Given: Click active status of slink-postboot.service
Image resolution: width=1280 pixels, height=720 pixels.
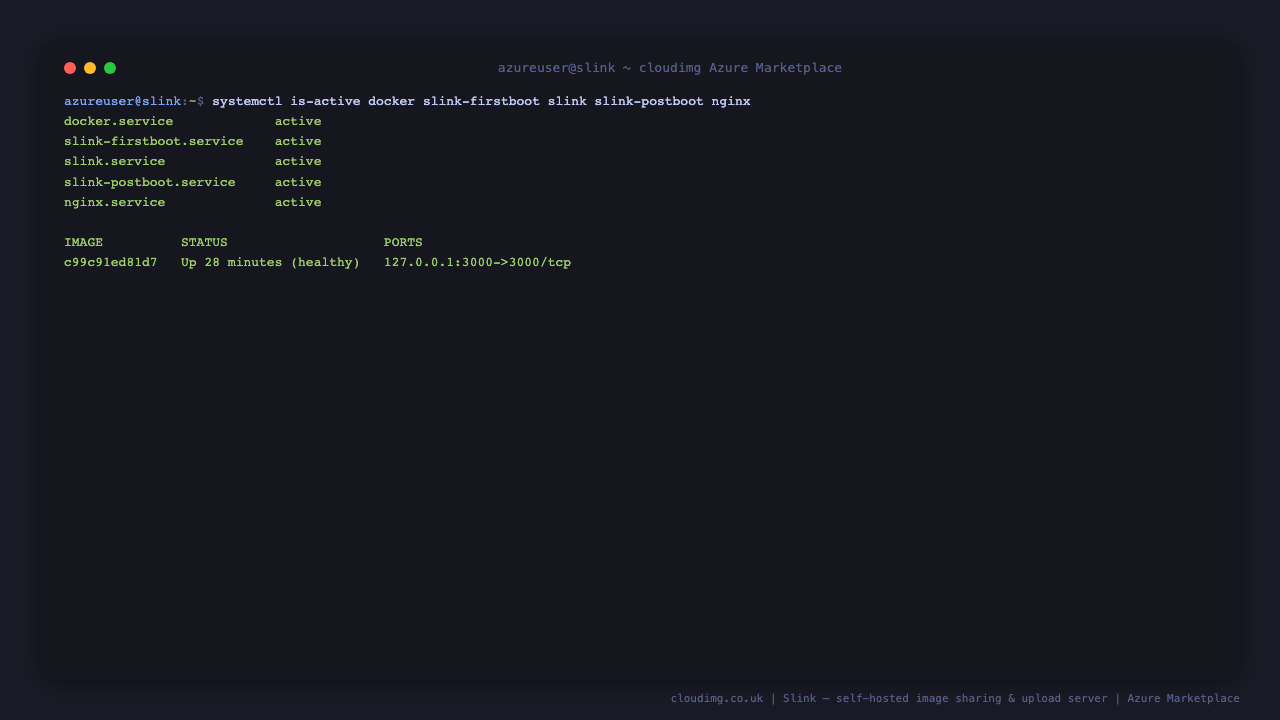Looking at the screenshot, I should click(x=298, y=182).
